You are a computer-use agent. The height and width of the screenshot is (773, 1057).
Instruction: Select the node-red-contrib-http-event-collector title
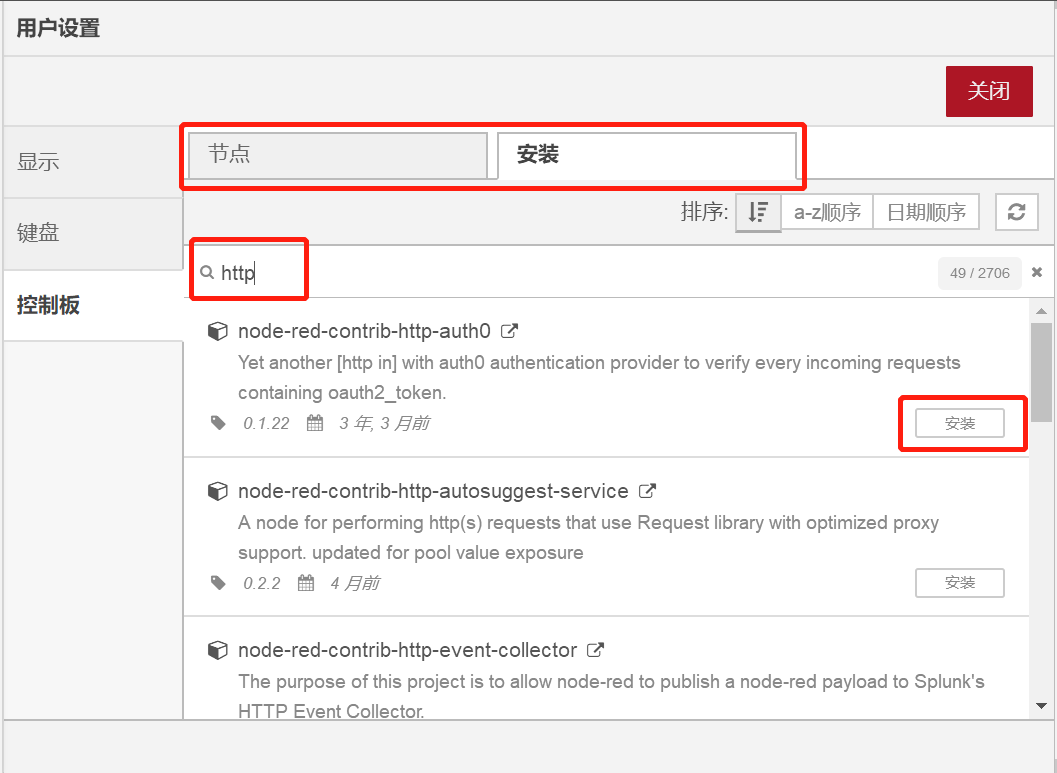[x=407, y=650]
